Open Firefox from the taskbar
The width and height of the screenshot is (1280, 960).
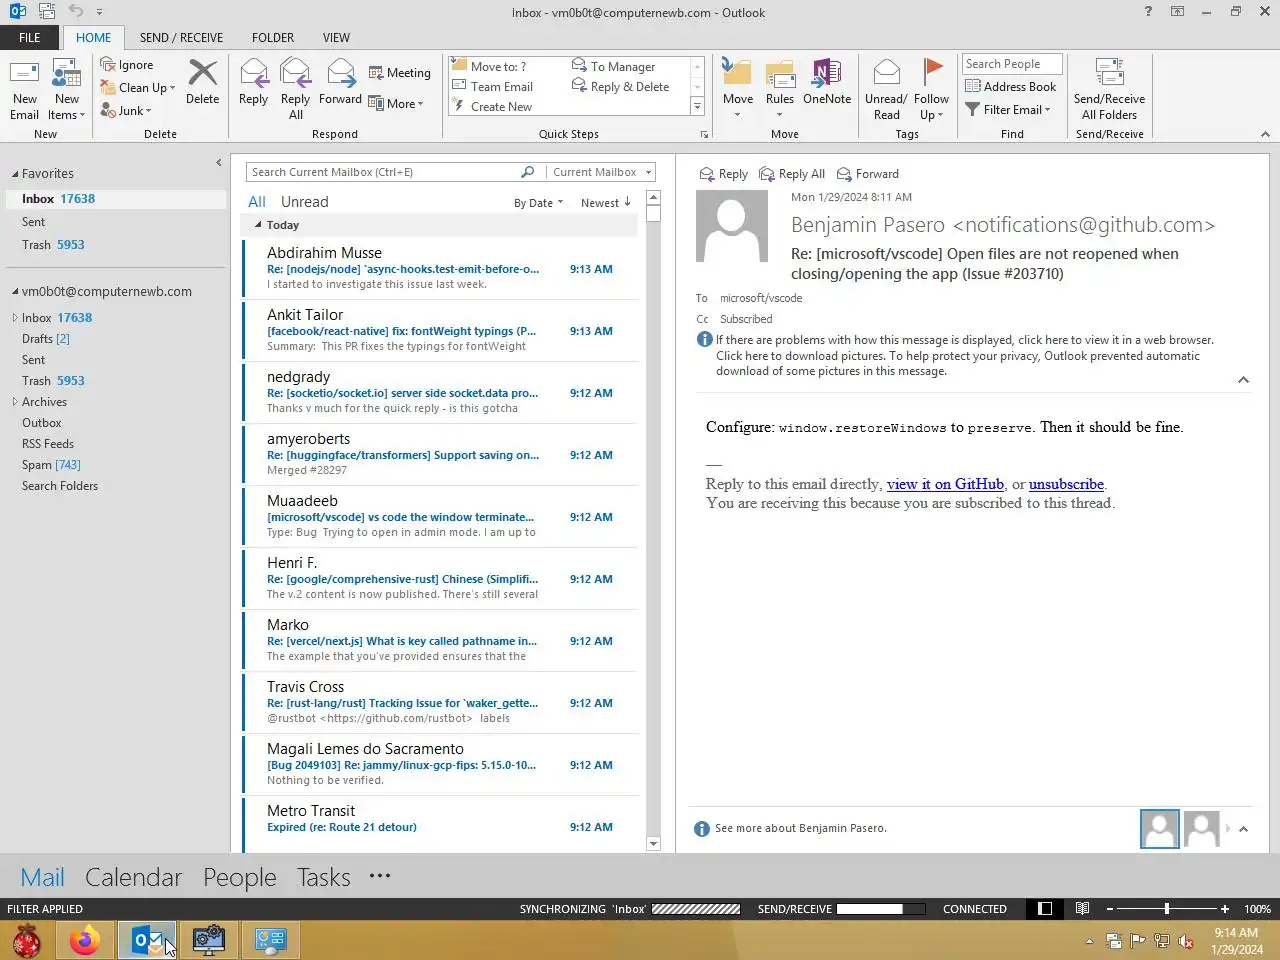[x=85, y=940]
